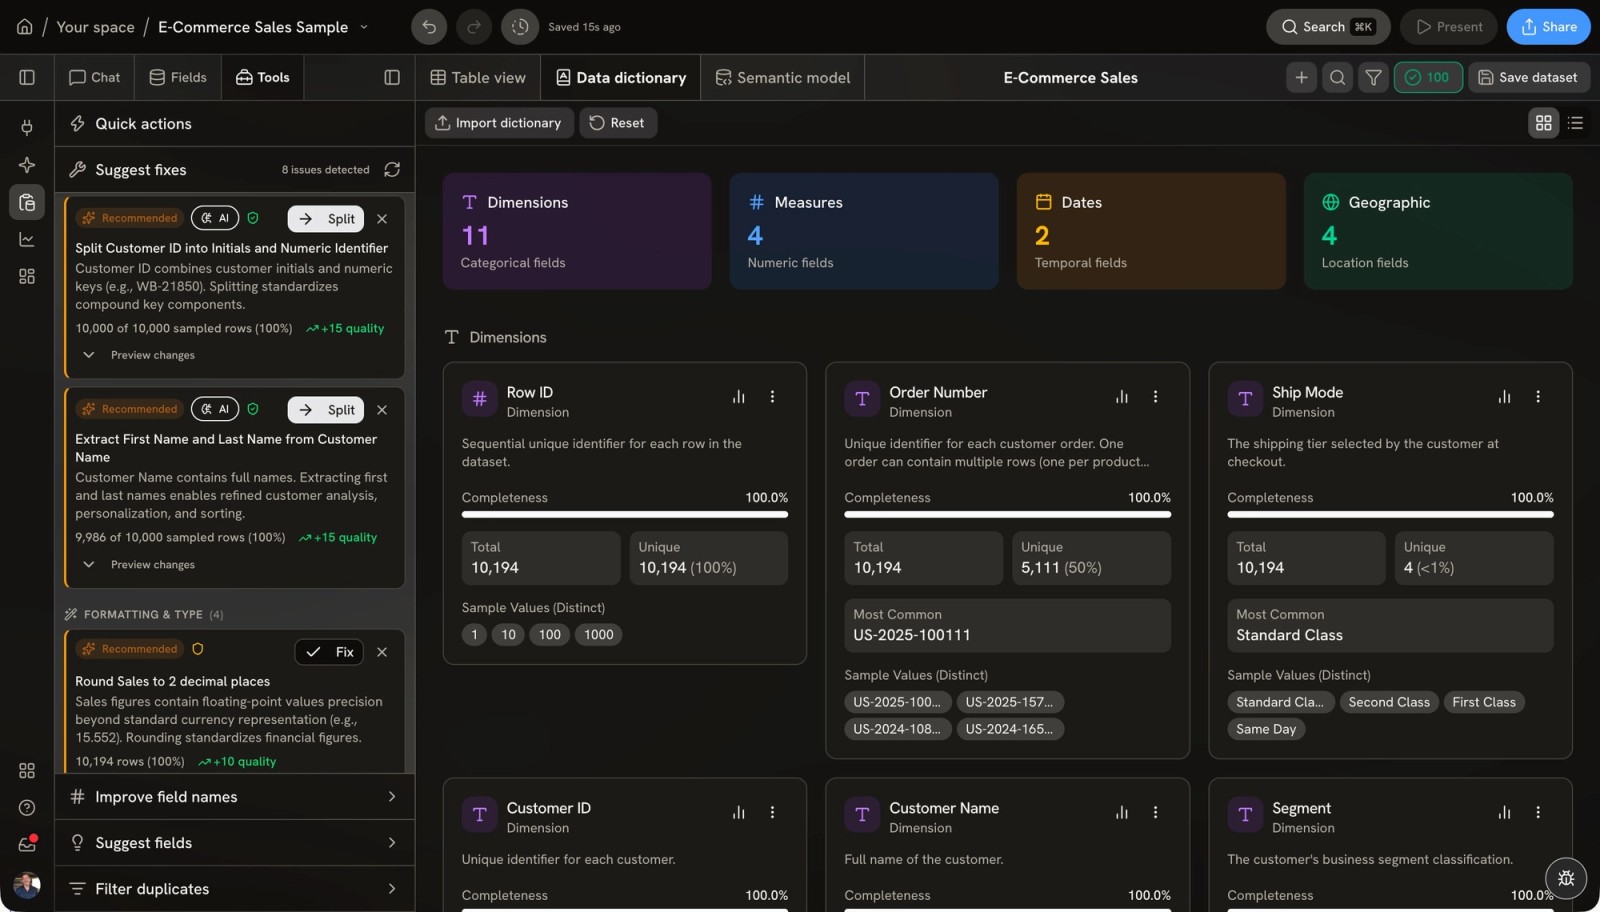Add new item with plus icon
1600x912 pixels.
click(1301, 77)
